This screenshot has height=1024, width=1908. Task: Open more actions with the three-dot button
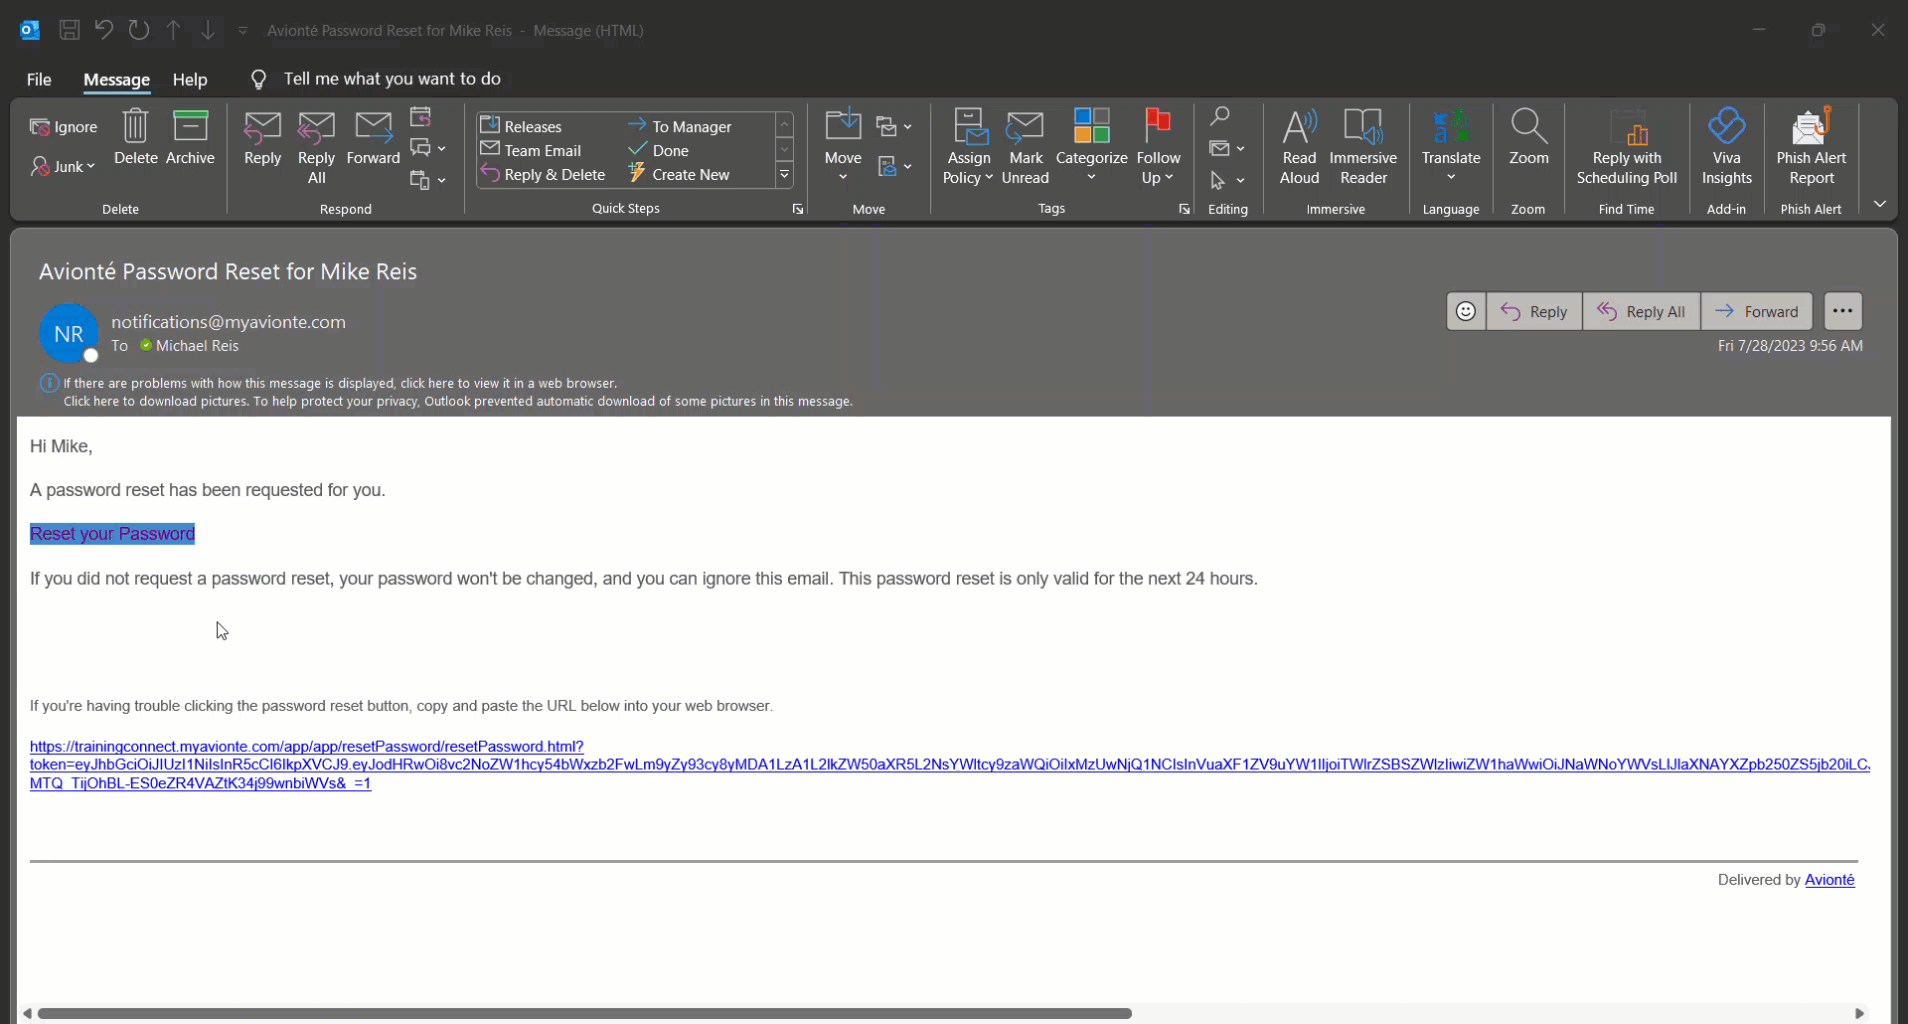[1843, 311]
